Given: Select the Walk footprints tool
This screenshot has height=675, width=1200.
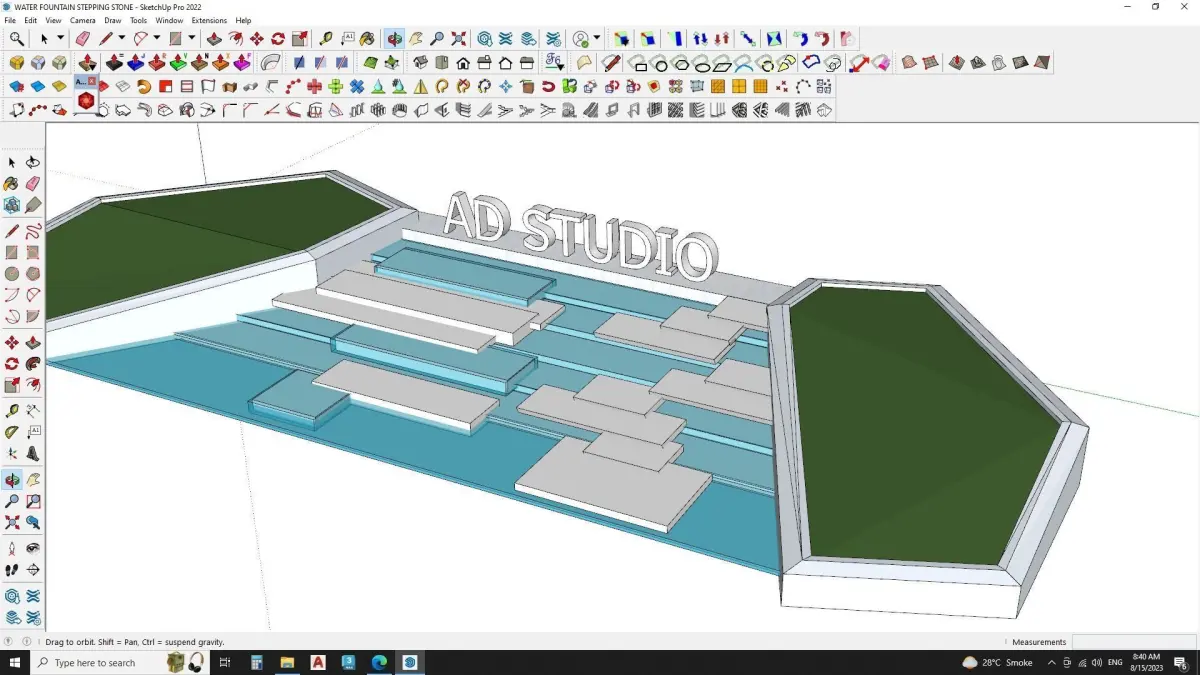Looking at the screenshot, I should [x=12, y=570].
